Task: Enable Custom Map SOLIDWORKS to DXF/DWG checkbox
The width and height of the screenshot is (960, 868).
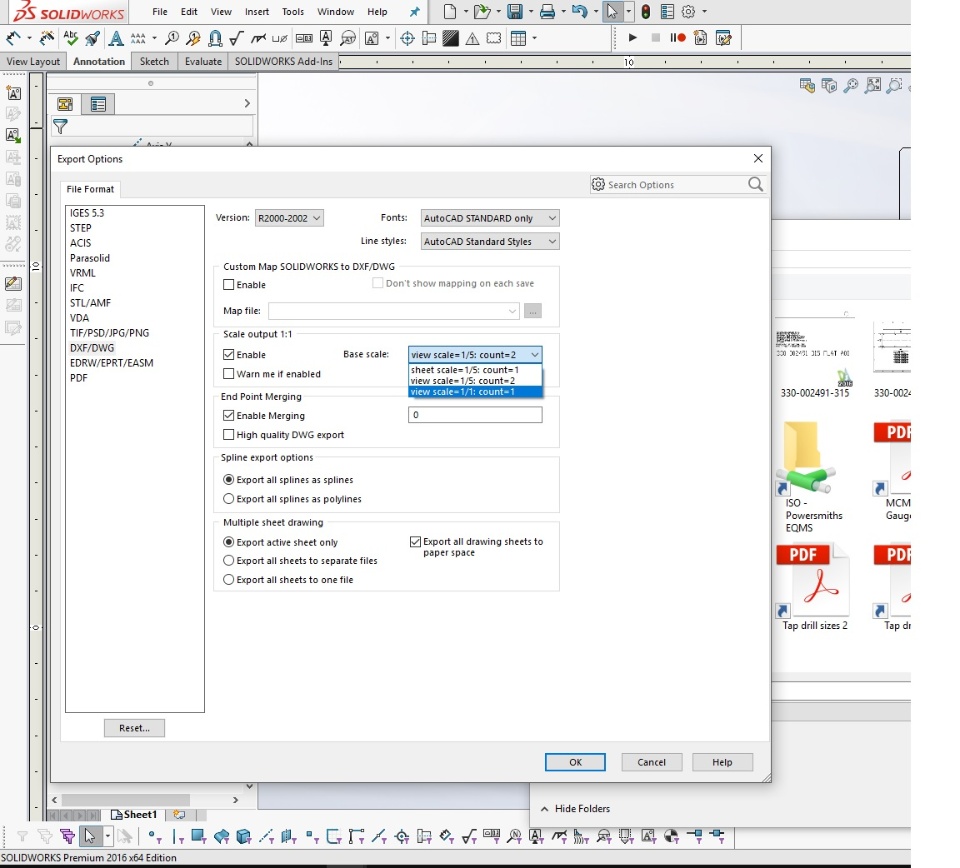Action: pos(228,285)
